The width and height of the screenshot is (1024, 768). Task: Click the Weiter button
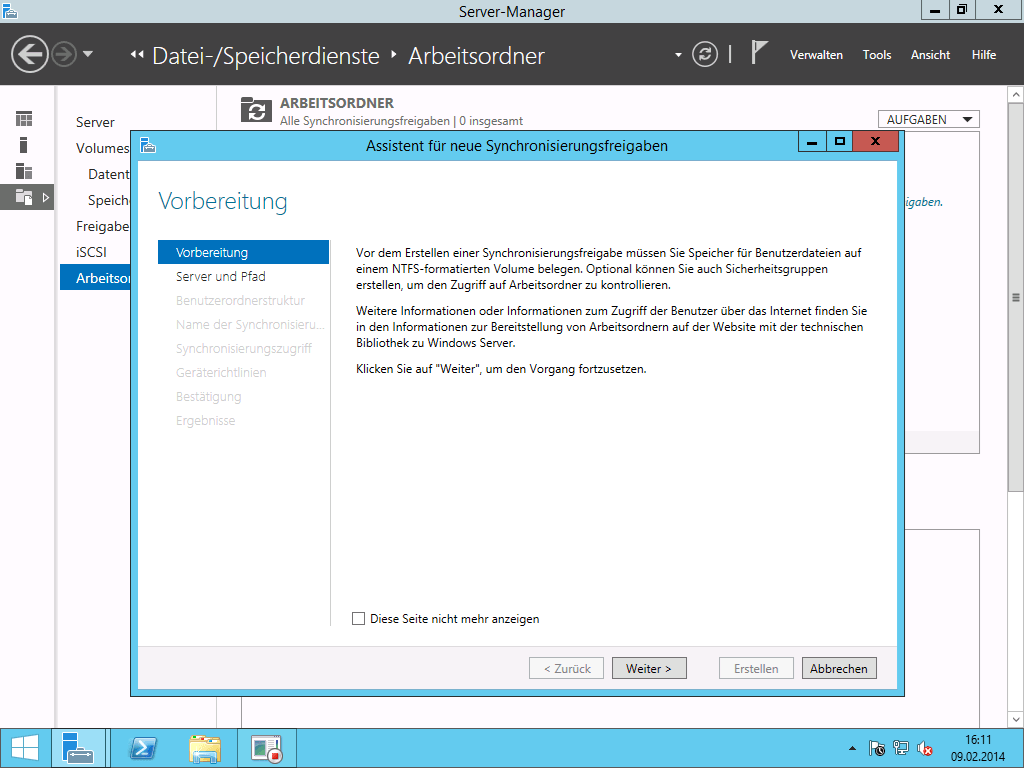pos(649,668)
